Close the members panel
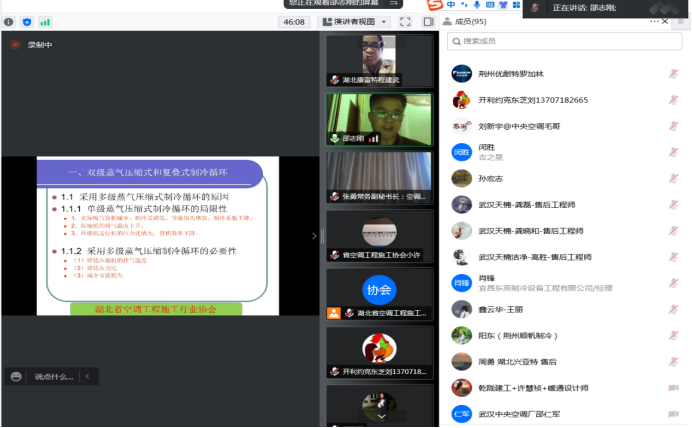Image resolution: width=692 pixels, height=428 pixels. click(x=665, y=22)
